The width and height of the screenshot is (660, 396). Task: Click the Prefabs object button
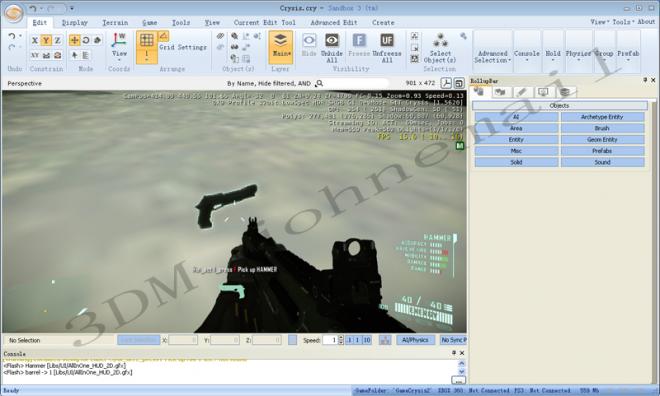[602, 151]
